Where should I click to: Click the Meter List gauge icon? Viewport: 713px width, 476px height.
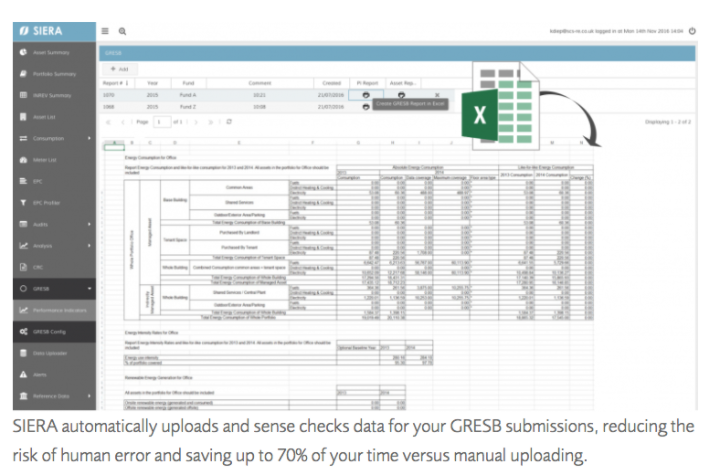pyautogui.click(x=23, y=160)
